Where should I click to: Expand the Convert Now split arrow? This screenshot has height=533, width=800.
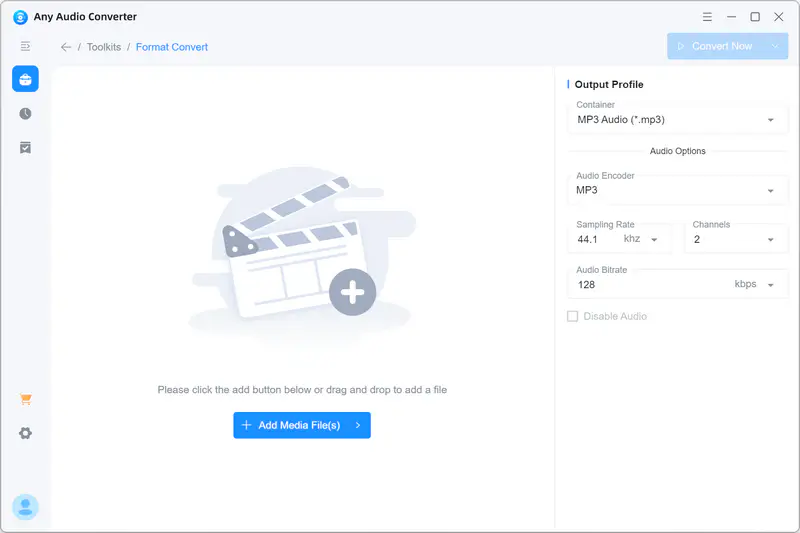(775, 46)
